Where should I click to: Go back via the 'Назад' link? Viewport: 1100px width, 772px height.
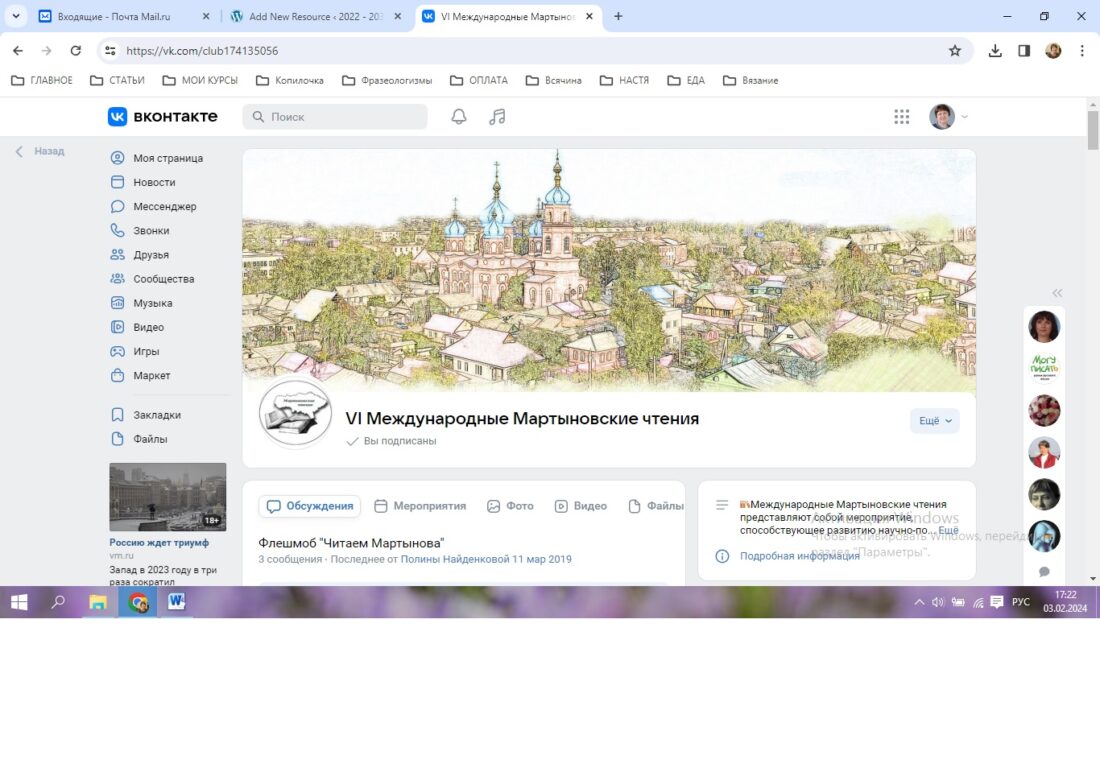(40, 152)
